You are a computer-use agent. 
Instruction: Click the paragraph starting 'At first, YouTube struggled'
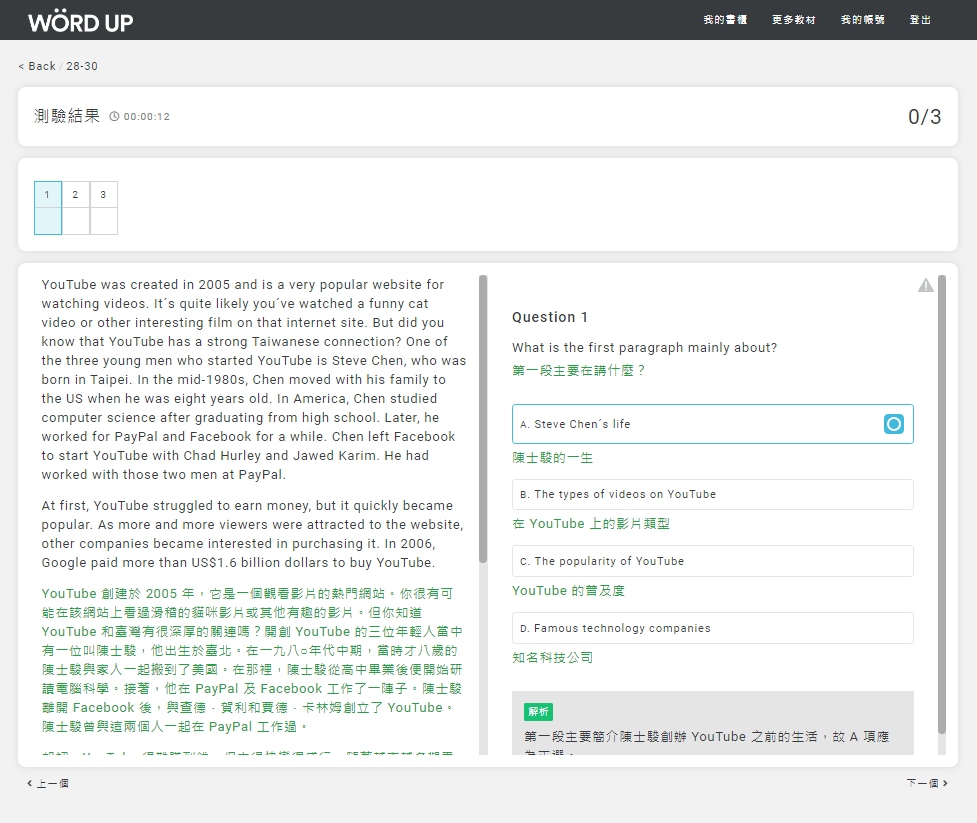pyautogui.click(x=252, y=534)
